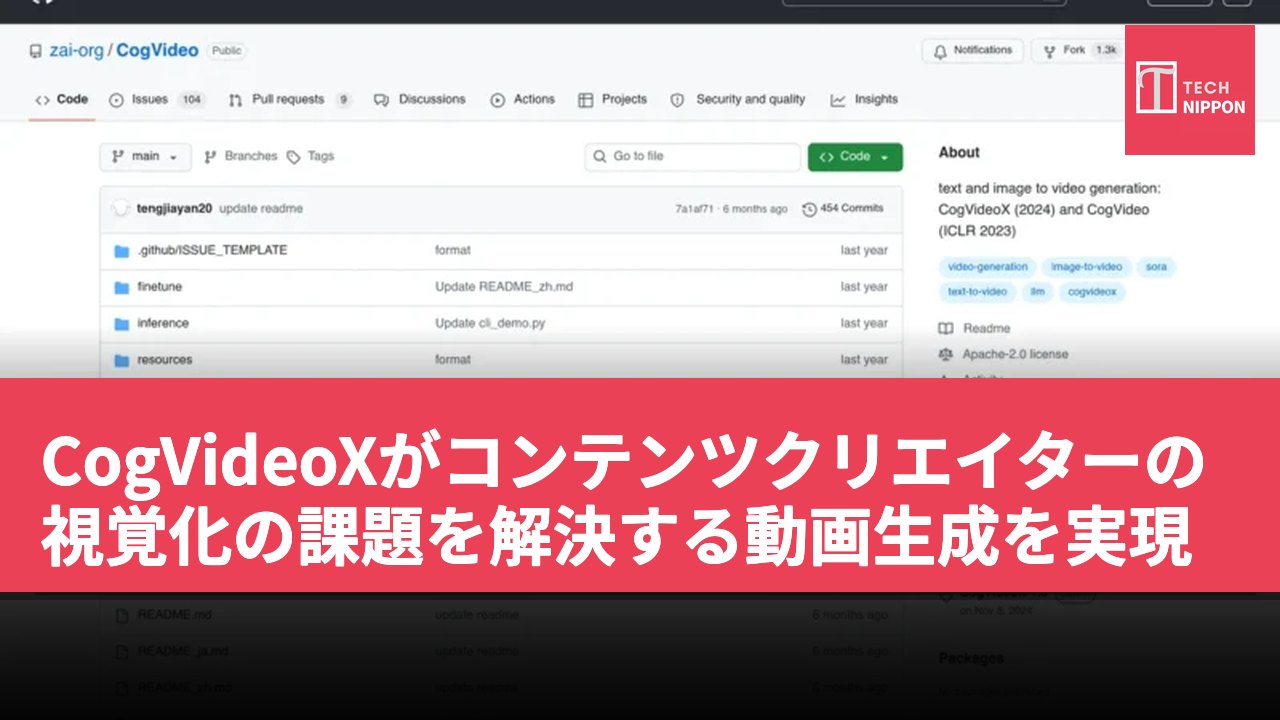Image resolution: width=1280 pixels, height=720 pixels.
Task: Open the CogVideo repository name link
Action: [x=158, y=51]
